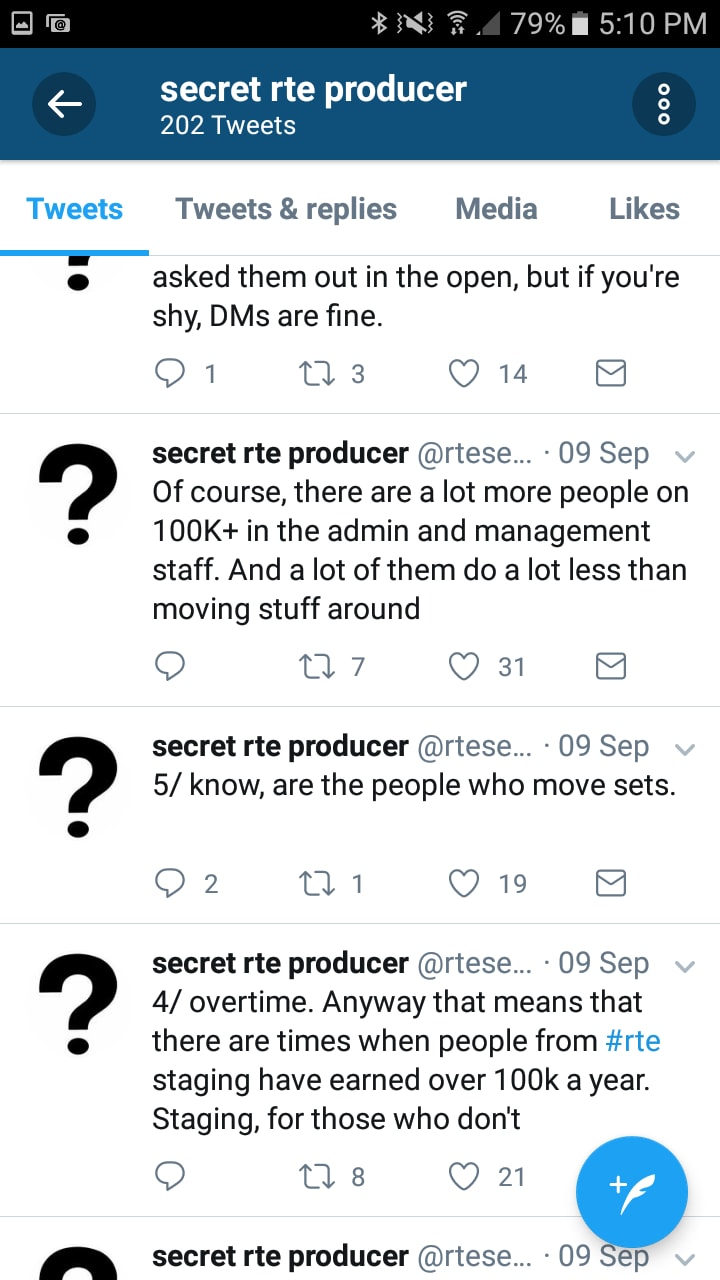
Task: Reply to the '100K+ admin' tweet
Action: [170, 666]
